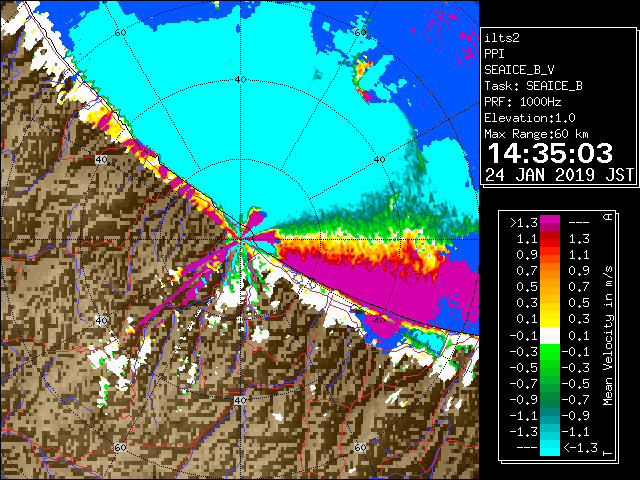Click the northeast '60' range ring label

tap(360, 33)
